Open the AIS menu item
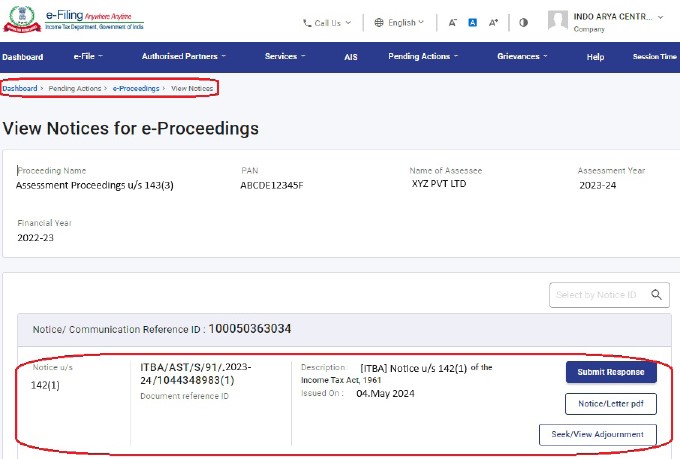The image size is (680, 459). tap(351, 57)
